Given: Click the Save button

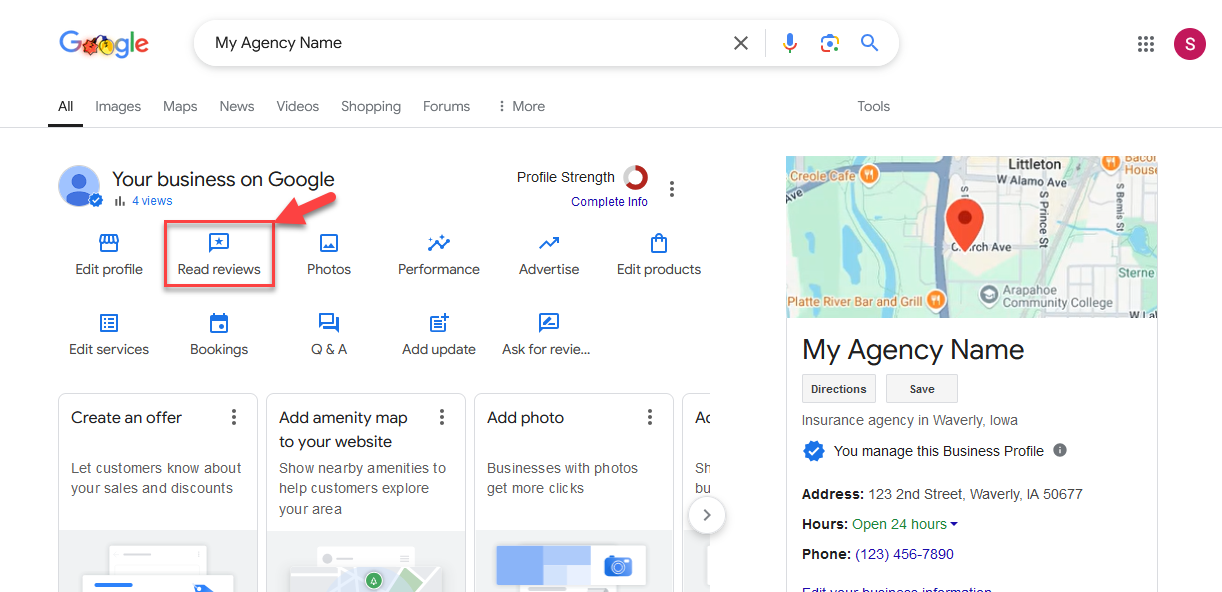Looking at the screenshot, I should click(x=922, y=389).
